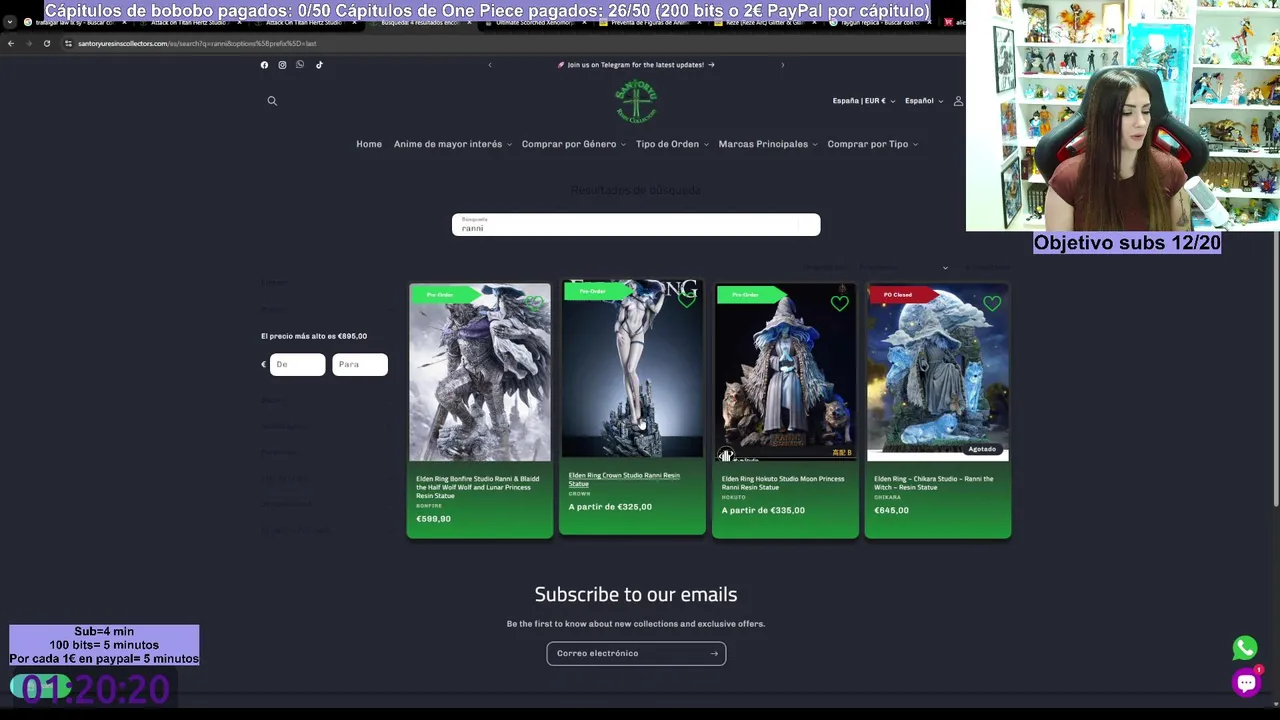Click the 'Subscribe to our emails' heading

(636, 595)
